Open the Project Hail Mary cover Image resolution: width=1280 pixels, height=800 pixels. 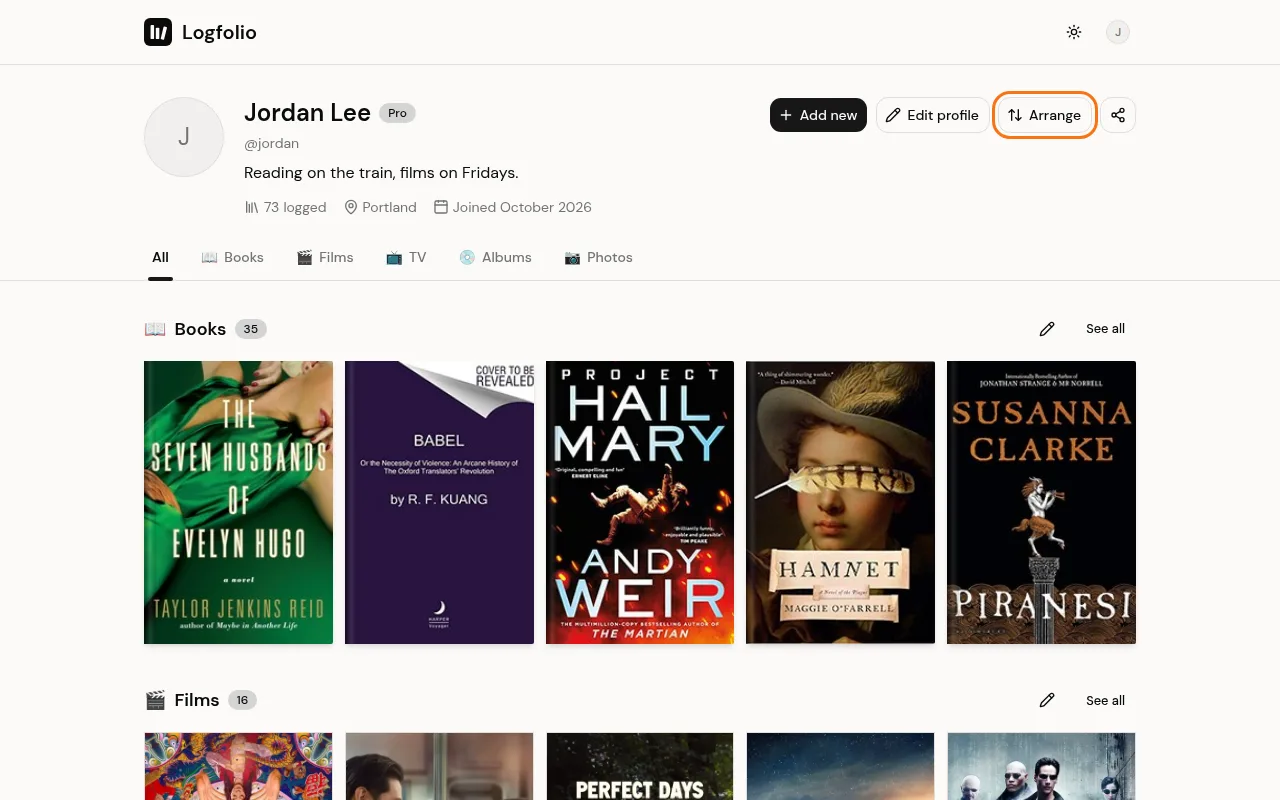640,502
